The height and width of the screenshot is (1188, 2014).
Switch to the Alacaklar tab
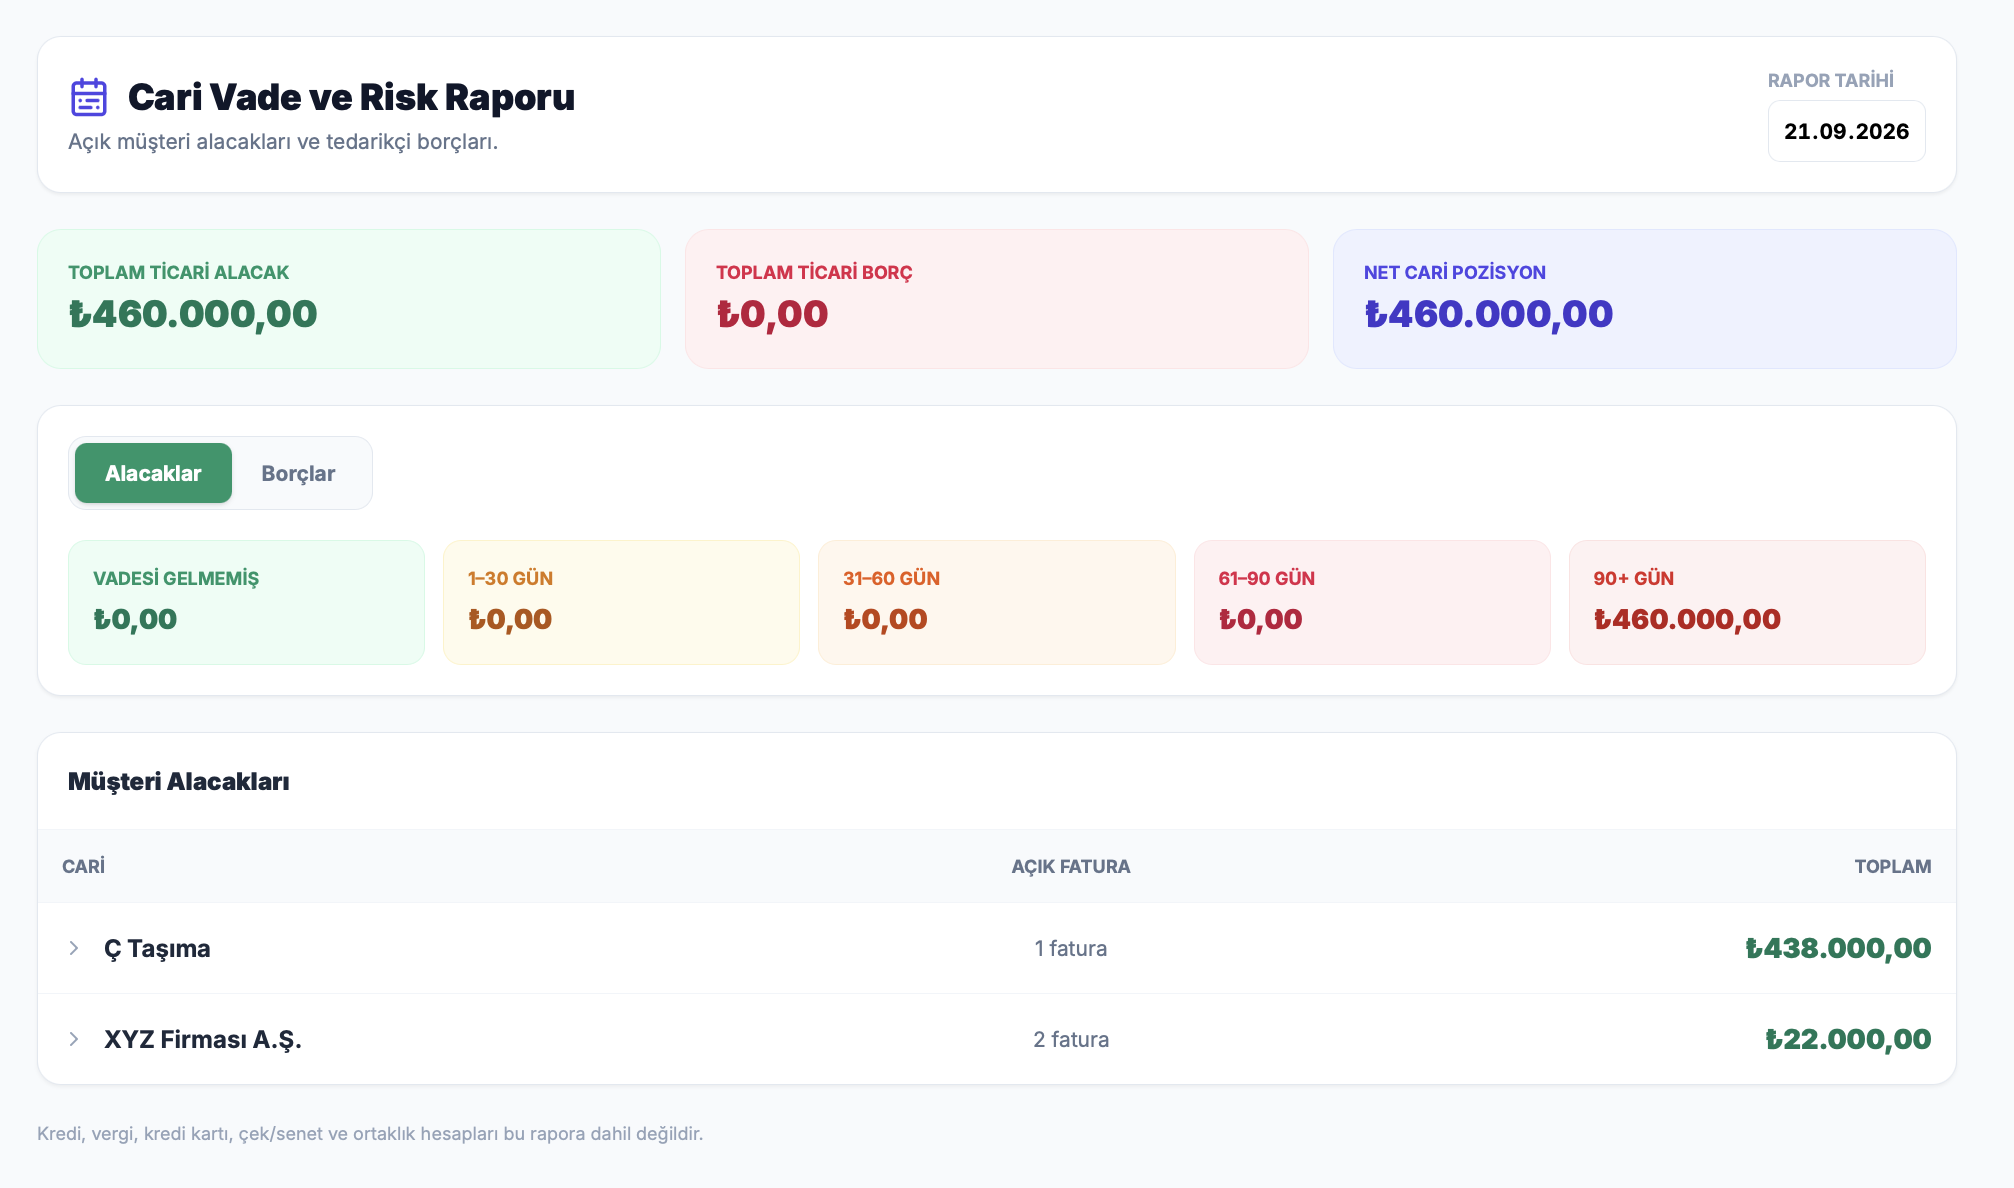153,473
